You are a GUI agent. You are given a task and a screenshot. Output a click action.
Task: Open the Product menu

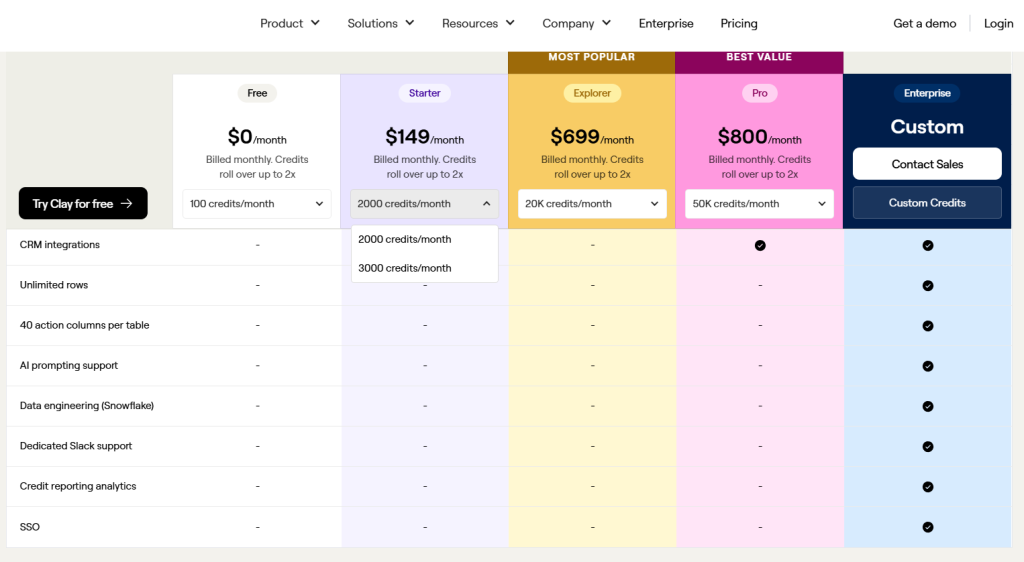tap(289, 23)
